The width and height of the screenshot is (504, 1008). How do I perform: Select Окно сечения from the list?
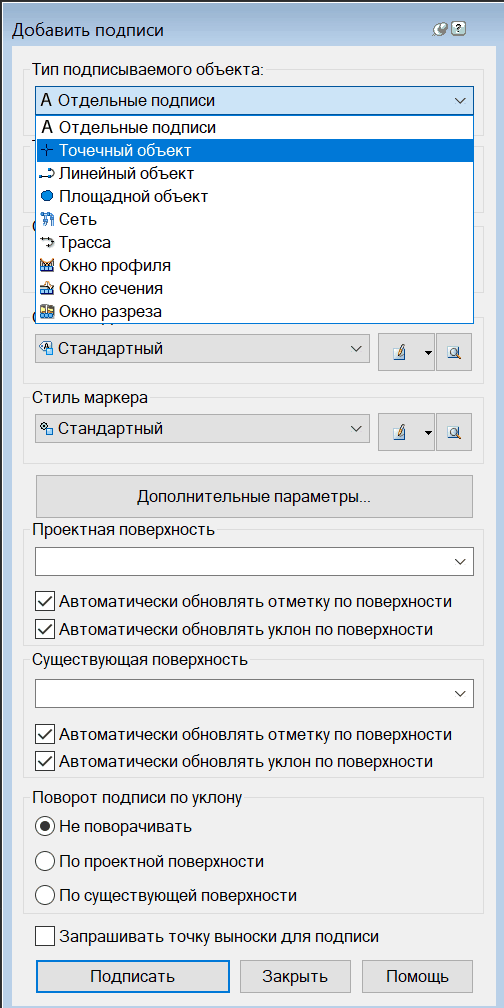255,288
